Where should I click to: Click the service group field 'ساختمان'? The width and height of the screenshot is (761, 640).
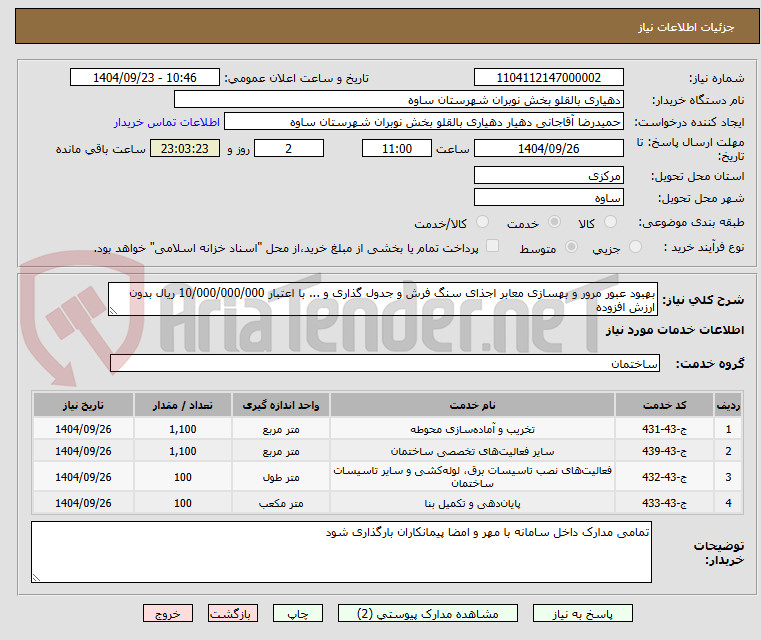pyautogui.click(x=385, y=363)
